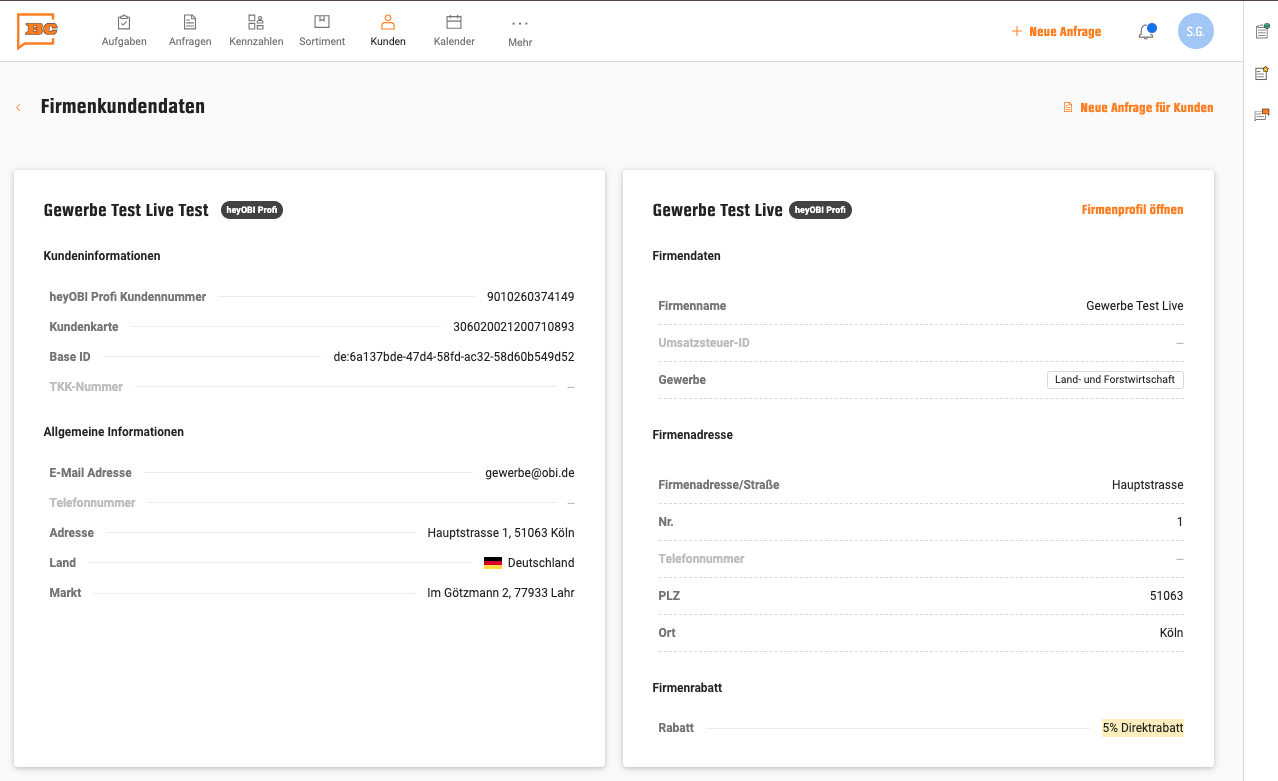The width and height of the screenshot is (1278, 781).
Task: Click the gewerbe@obi.de email address
Action: pyautogui.click(x=529, y=473)
